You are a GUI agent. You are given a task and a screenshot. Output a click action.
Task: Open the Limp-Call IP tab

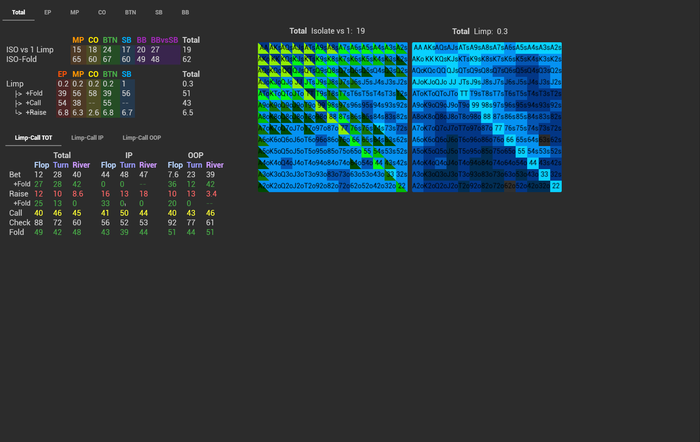(88, 138)
